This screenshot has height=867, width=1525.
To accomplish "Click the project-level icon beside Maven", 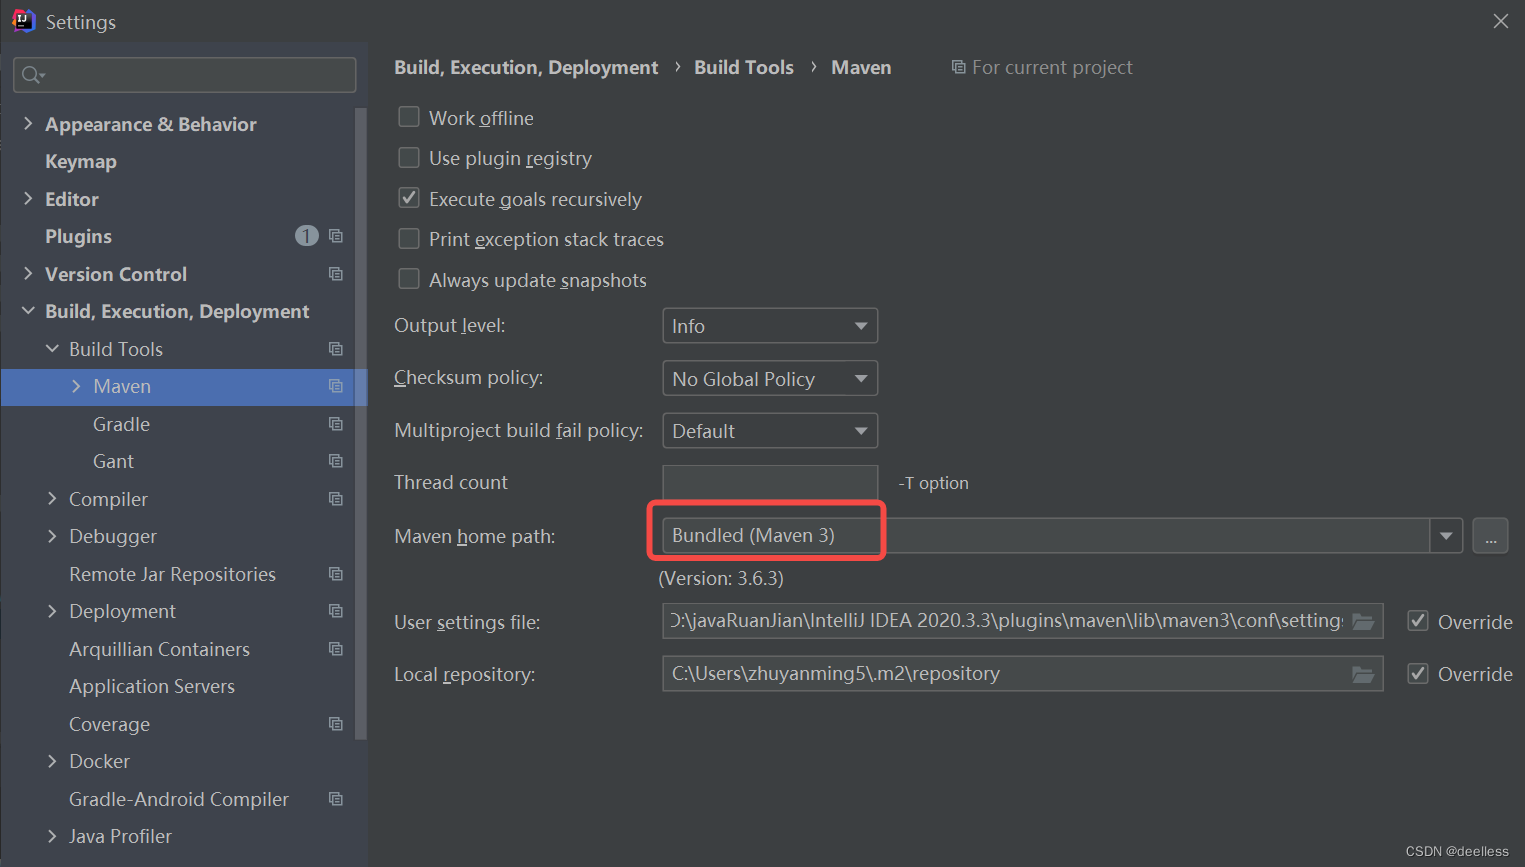I will (336, 386).
